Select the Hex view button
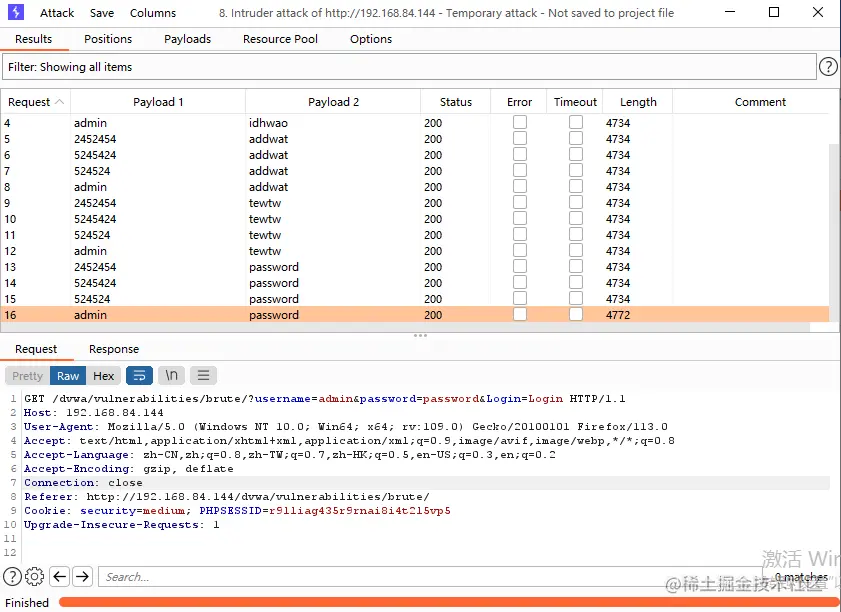This screenshot has width=841, height=612. coord(104,375)
